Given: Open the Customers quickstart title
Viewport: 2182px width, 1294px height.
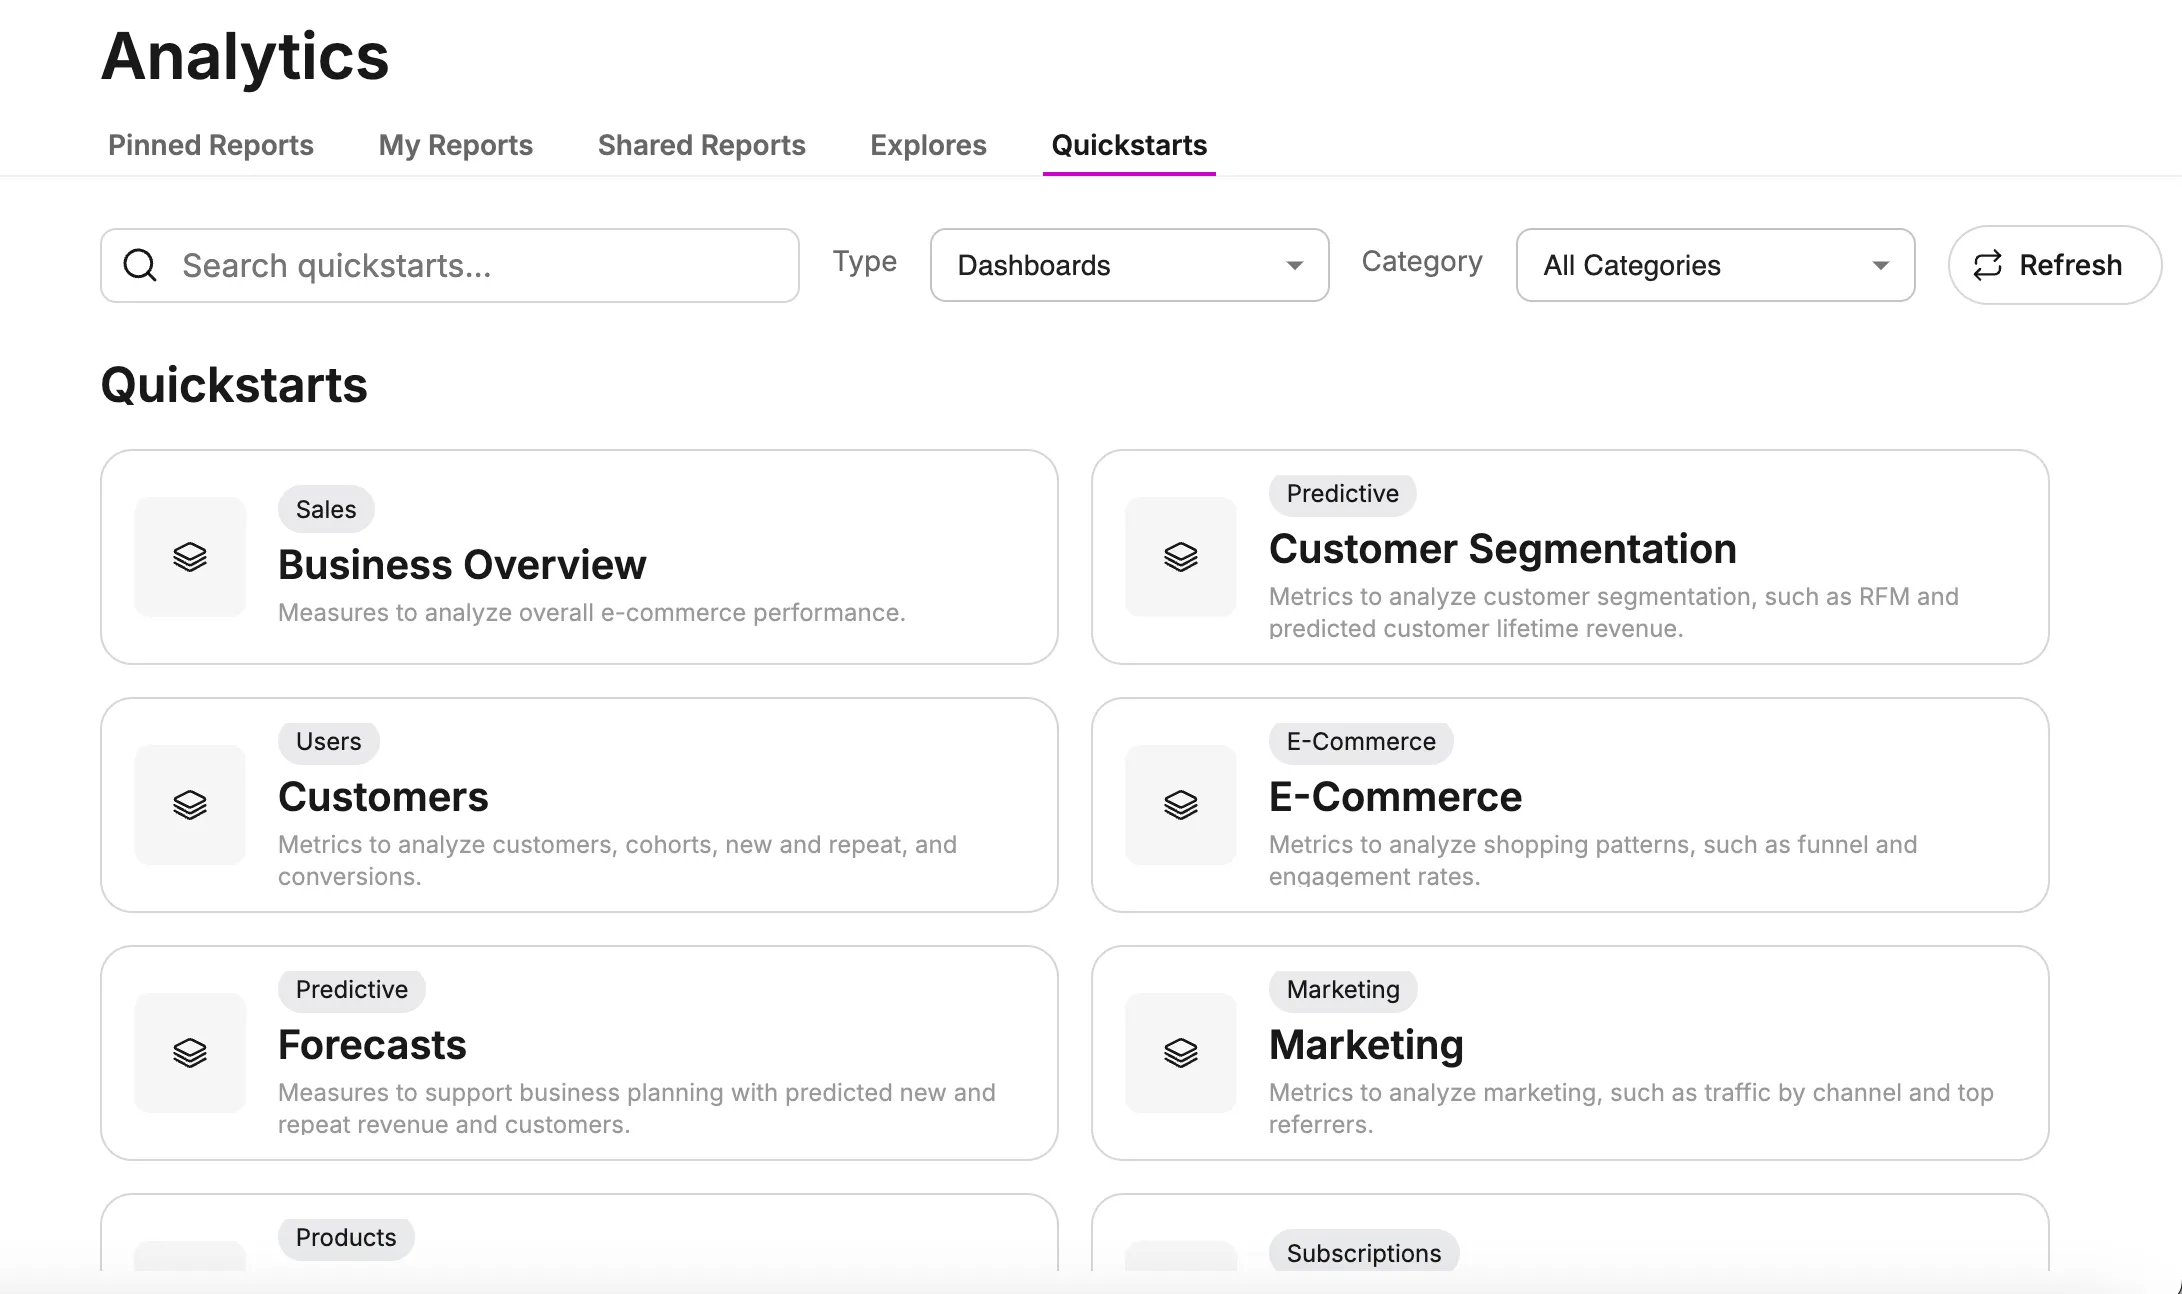Looking at the screenshot, I should (383, 797).
